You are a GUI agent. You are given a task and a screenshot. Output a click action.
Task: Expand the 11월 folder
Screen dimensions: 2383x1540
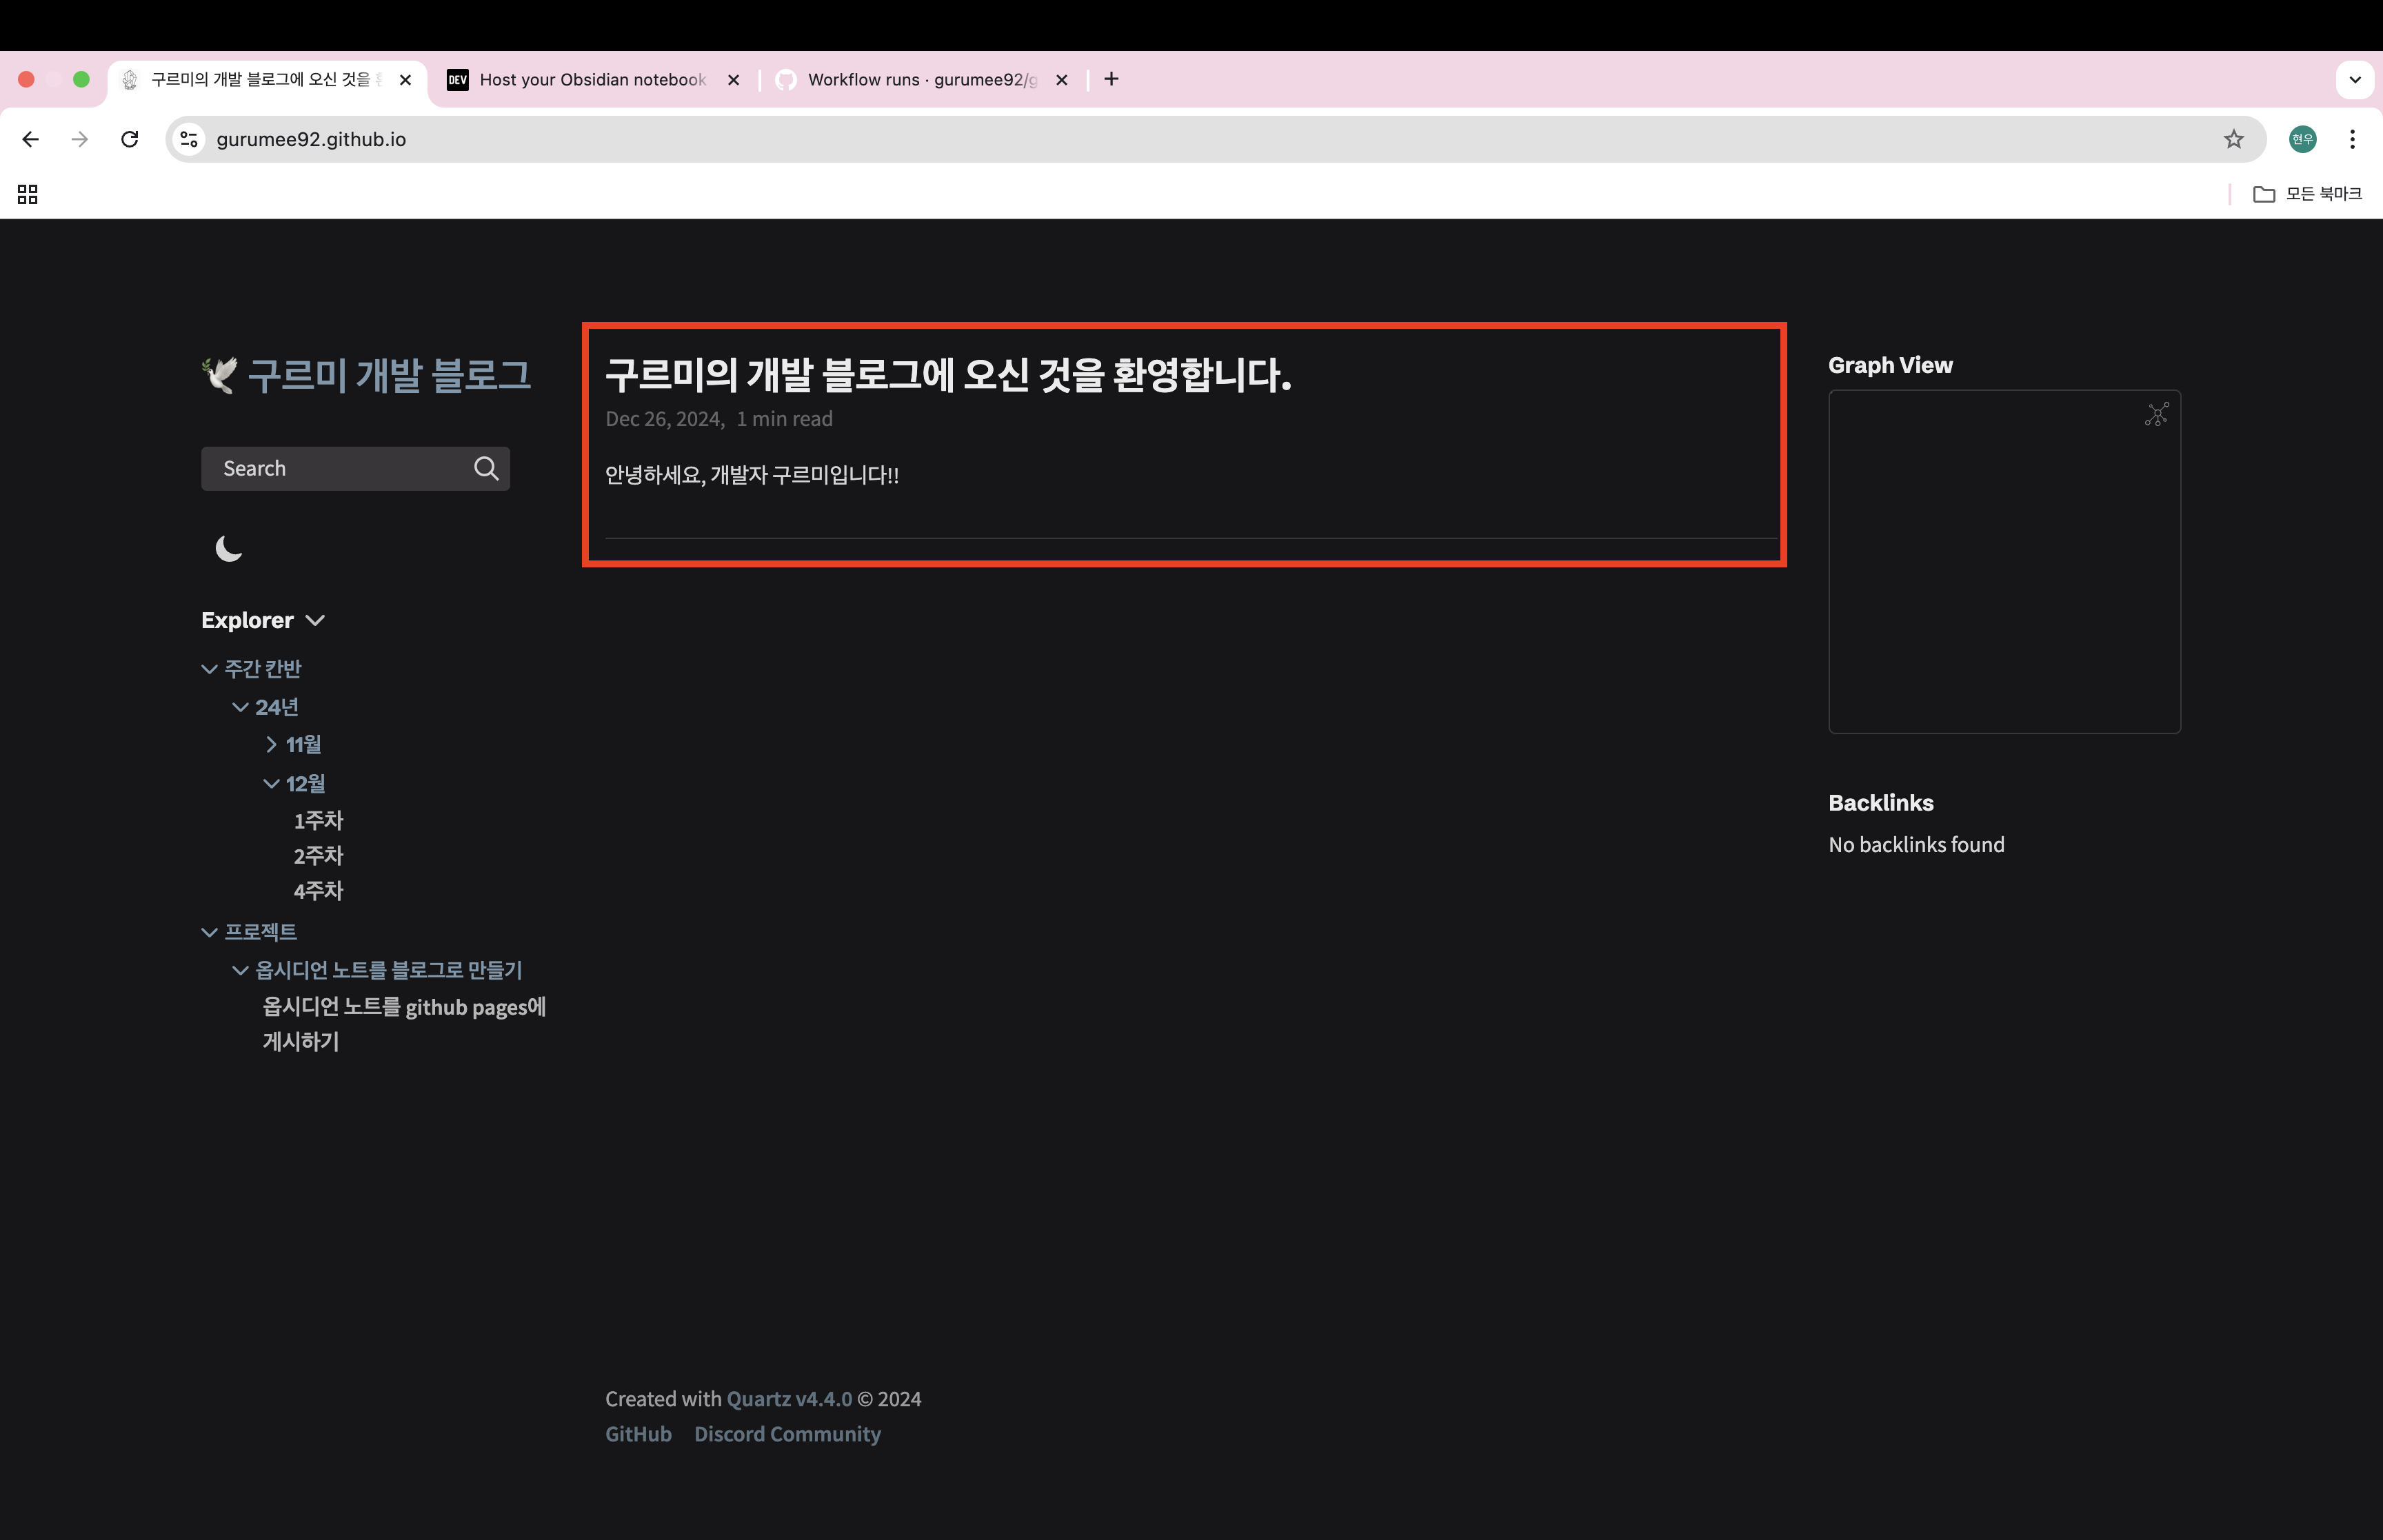(x=293, y=745)
